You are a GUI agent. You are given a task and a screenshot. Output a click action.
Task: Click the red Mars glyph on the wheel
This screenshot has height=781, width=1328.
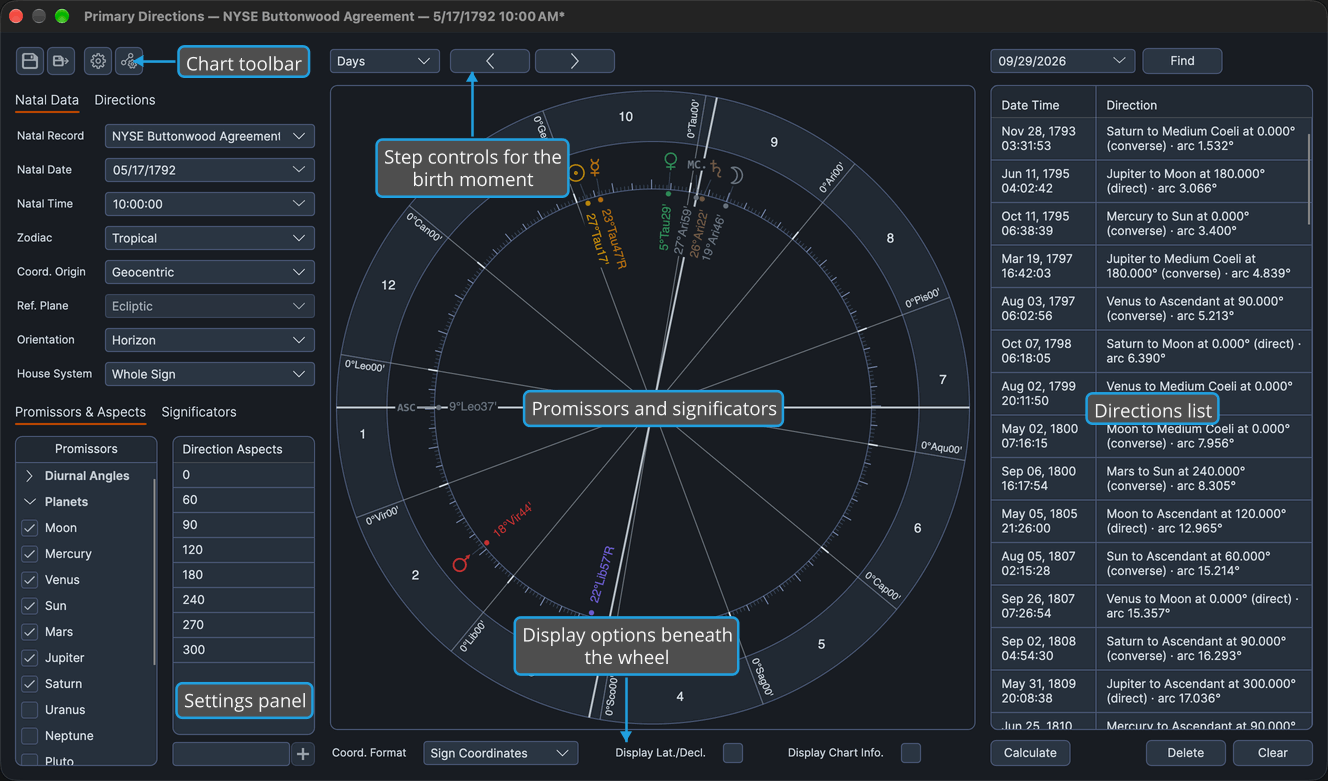coord(460,565)
